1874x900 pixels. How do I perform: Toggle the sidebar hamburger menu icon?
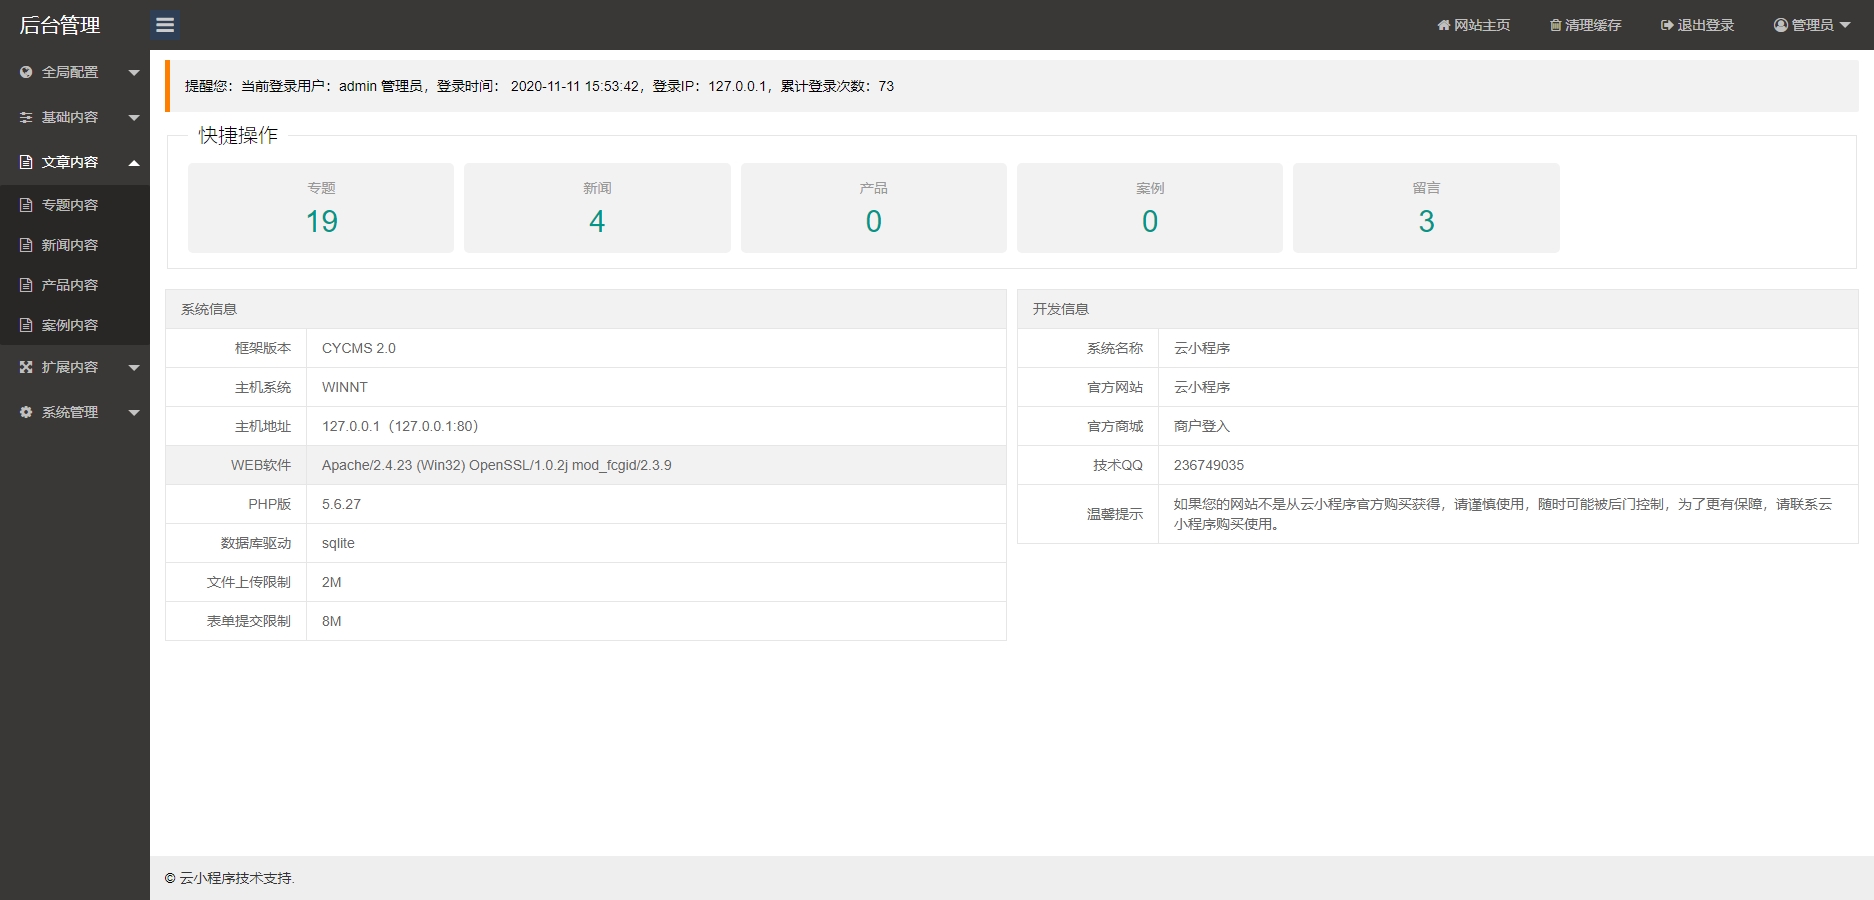point(165,25)
